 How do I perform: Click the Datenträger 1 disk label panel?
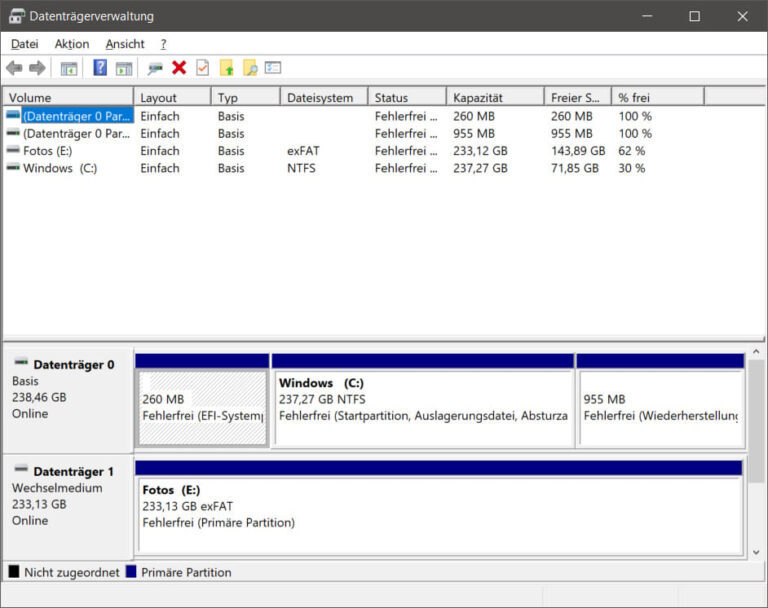point(68,505)
